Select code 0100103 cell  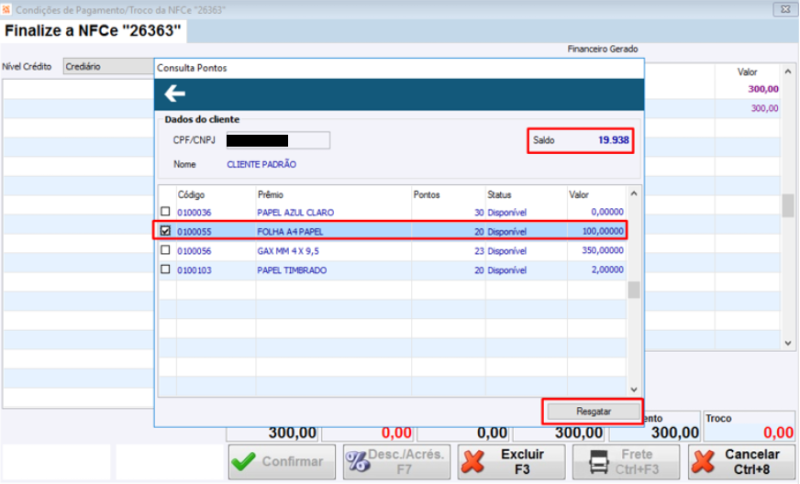[194, 270]
